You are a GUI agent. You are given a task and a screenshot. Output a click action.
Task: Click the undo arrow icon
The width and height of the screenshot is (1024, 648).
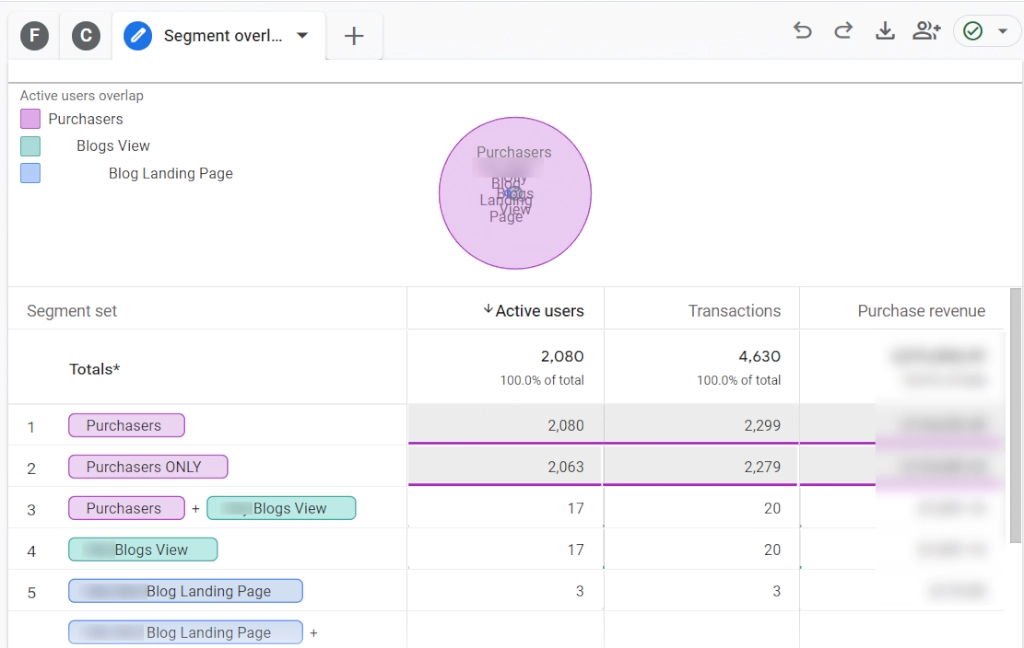coord(802,31)
